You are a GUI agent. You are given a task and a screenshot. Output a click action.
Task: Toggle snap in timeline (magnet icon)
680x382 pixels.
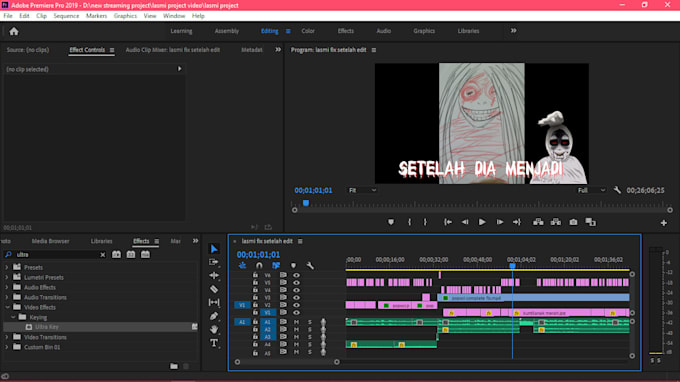pos(259,265)
